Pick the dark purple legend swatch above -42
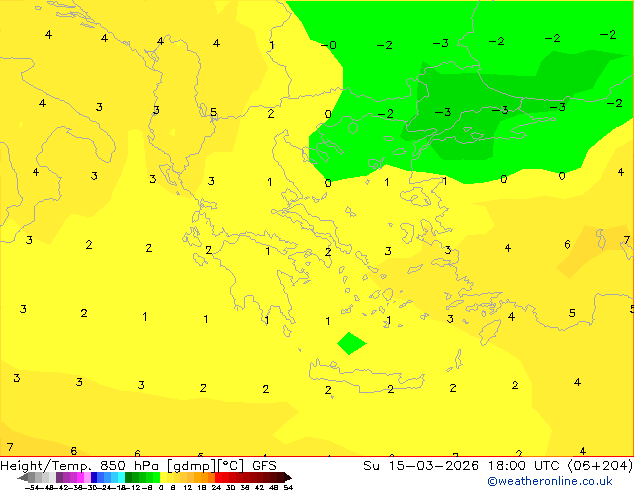This screenshot has width=634, height=490. coord(59,478)
